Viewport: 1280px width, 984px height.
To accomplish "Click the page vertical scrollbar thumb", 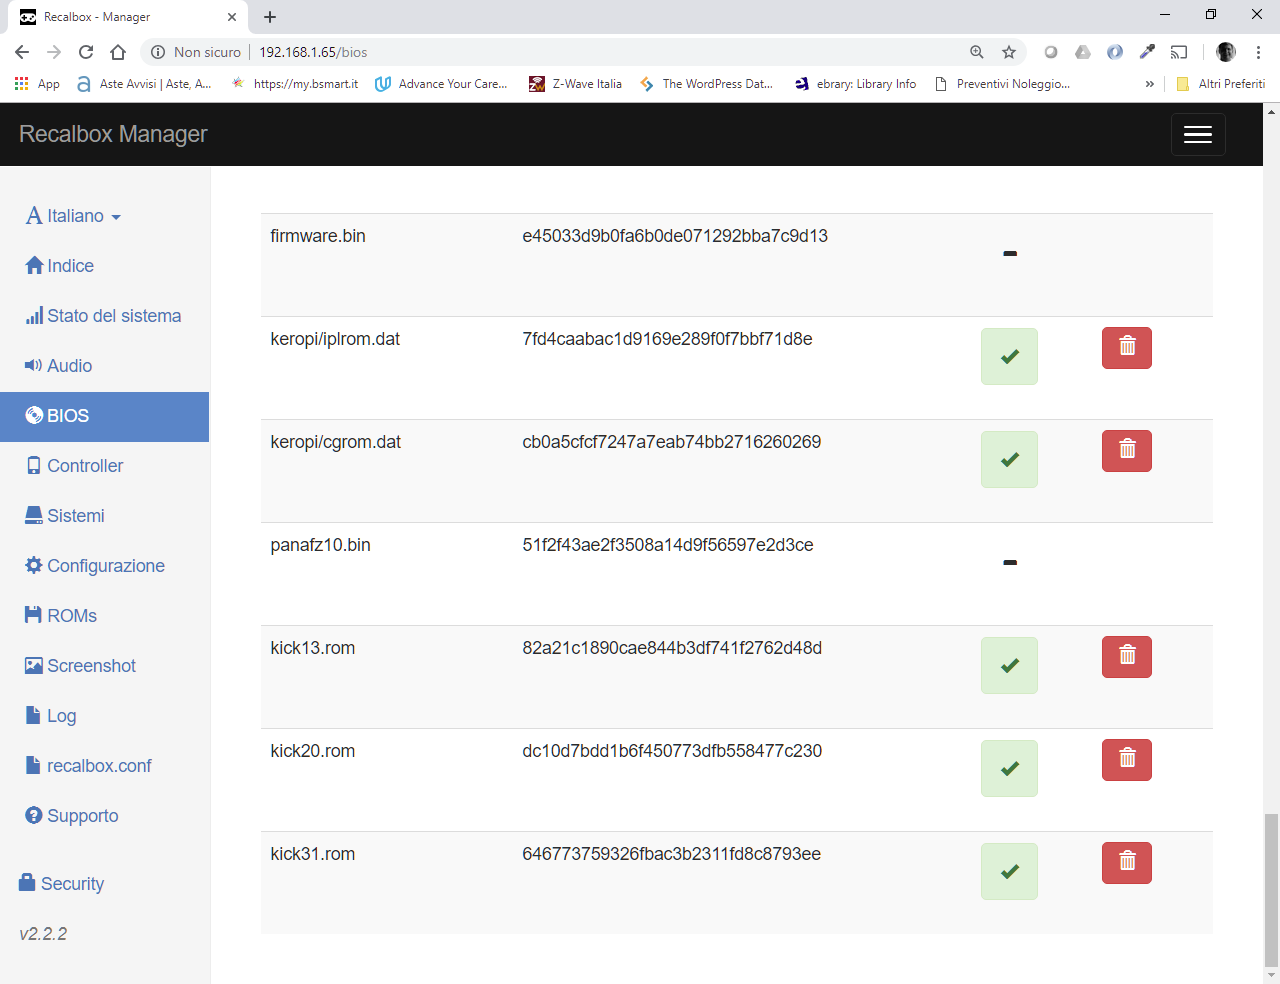I will coord(1271,890).
